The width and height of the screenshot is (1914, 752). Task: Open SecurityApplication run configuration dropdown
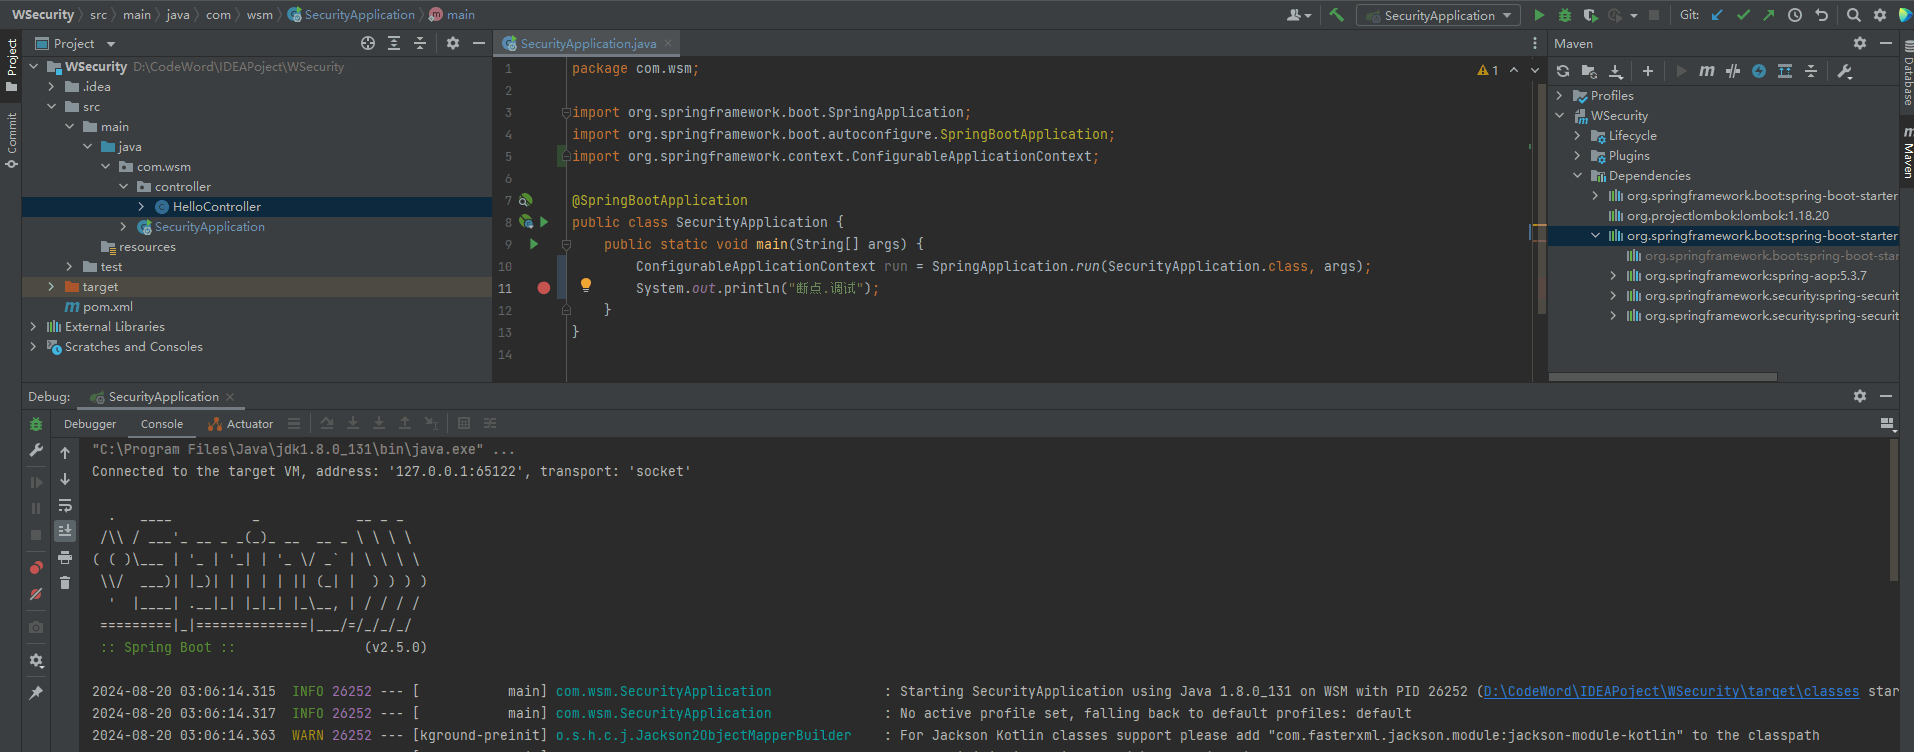point(1438,15)
